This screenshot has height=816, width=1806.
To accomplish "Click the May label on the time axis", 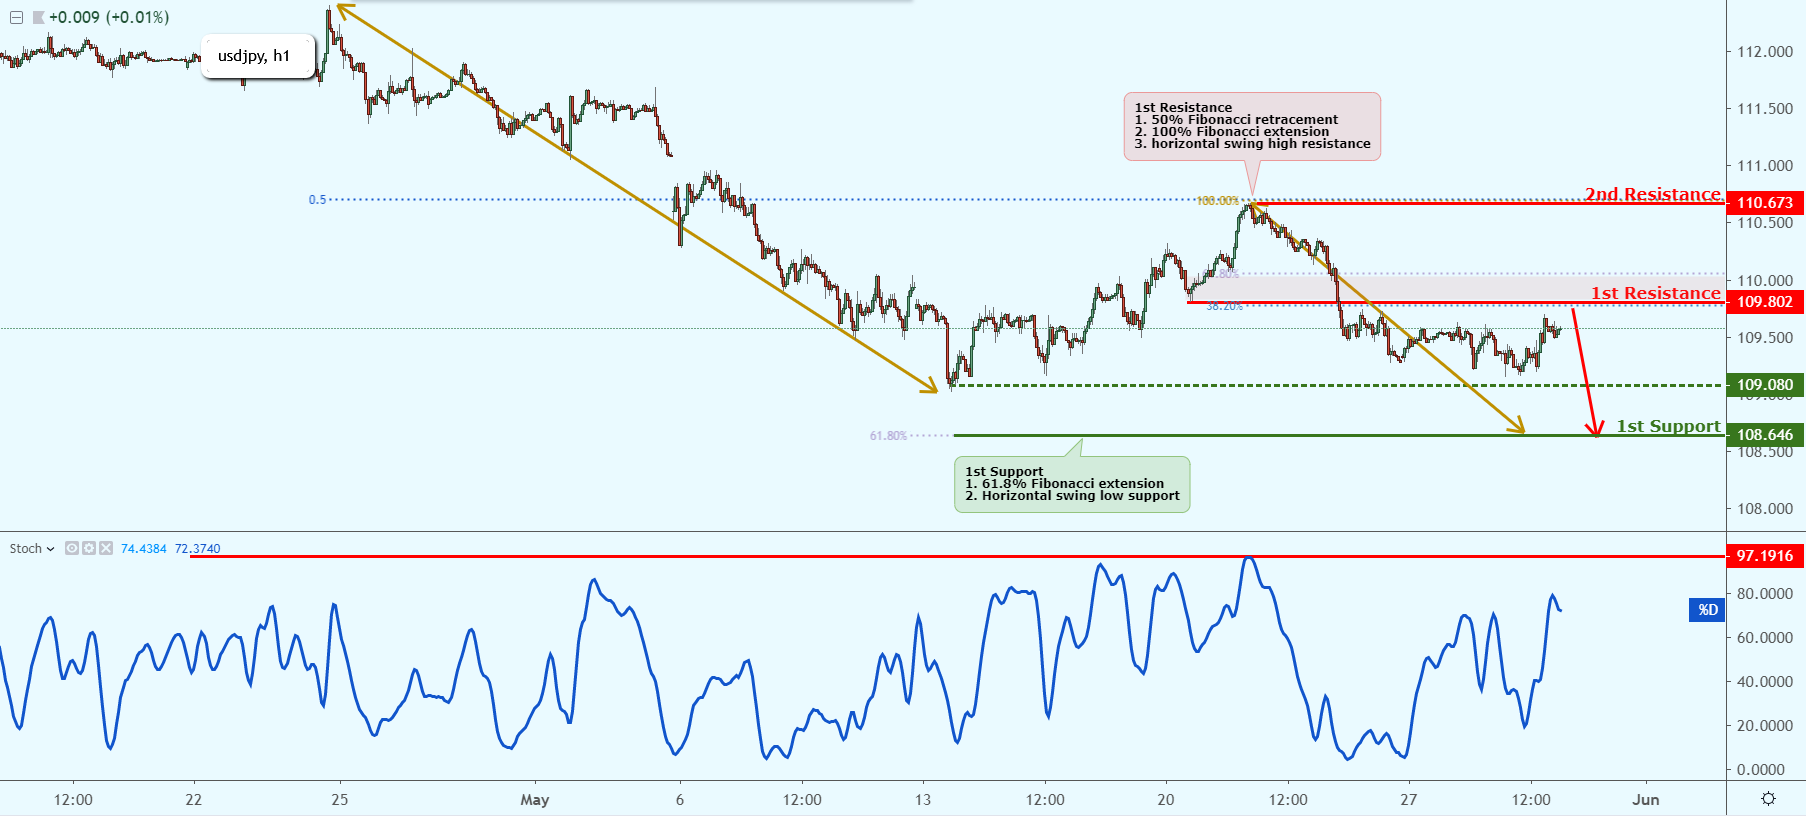I will [x=535, y=800].
